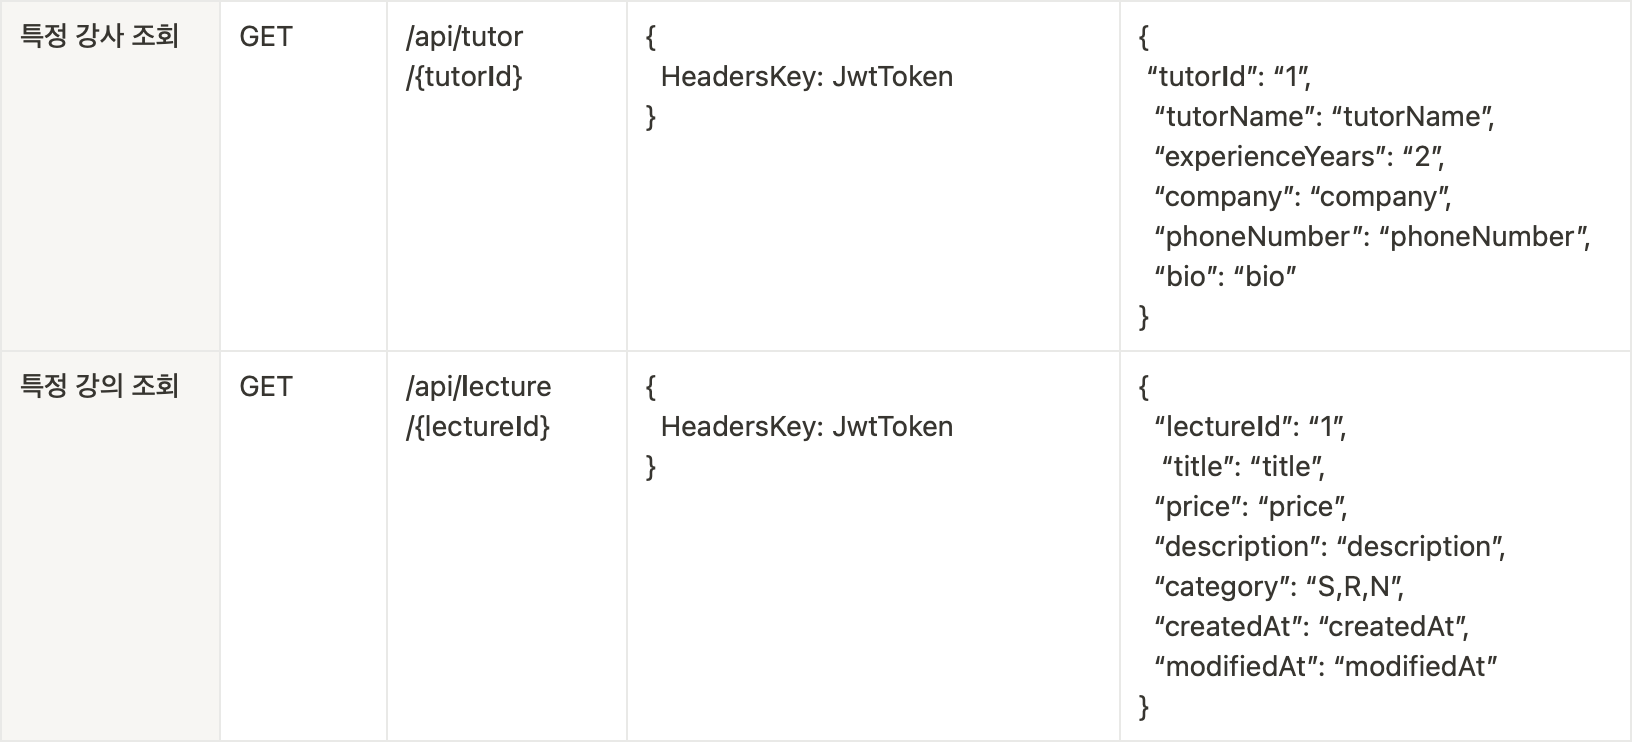Click the "createdAt" response line
Screen dimensions: 1634x742
(x=1312, y=627)
